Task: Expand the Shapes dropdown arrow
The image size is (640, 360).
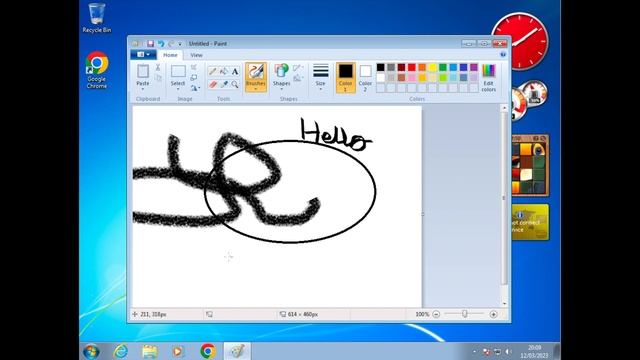Action: pos(281,89)
